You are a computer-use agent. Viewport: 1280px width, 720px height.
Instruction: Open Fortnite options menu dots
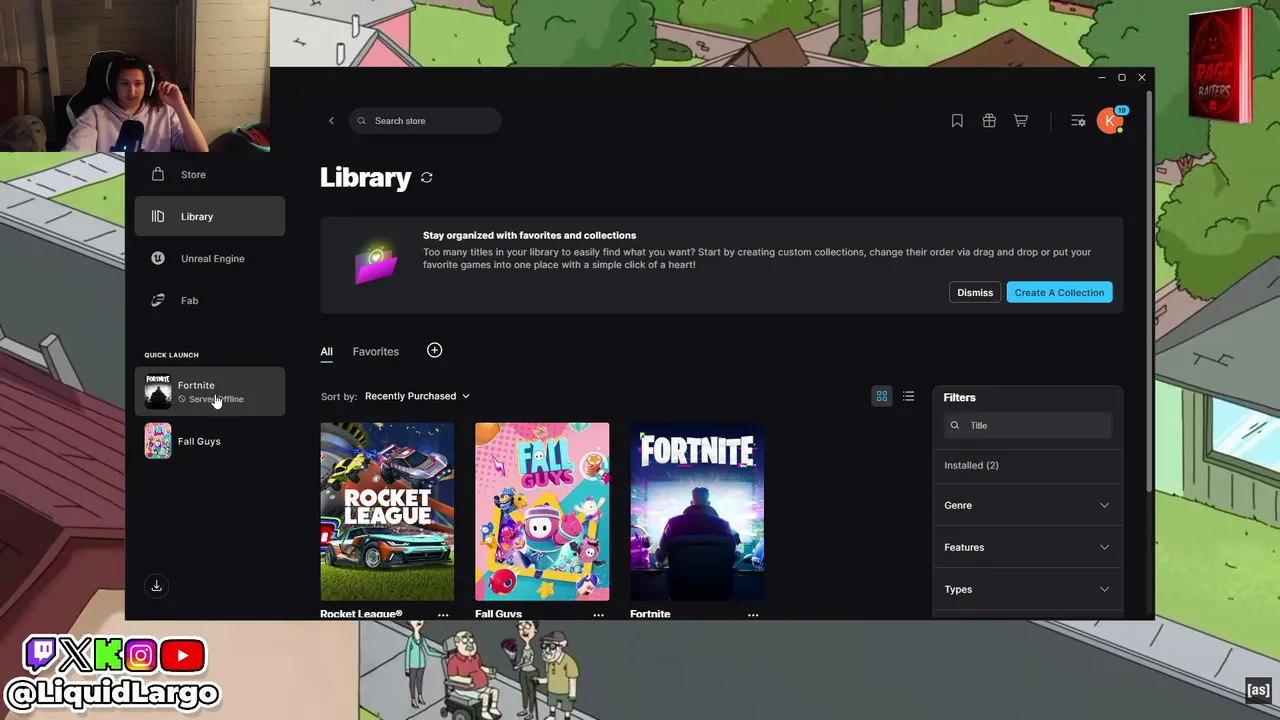click(753, 614)
